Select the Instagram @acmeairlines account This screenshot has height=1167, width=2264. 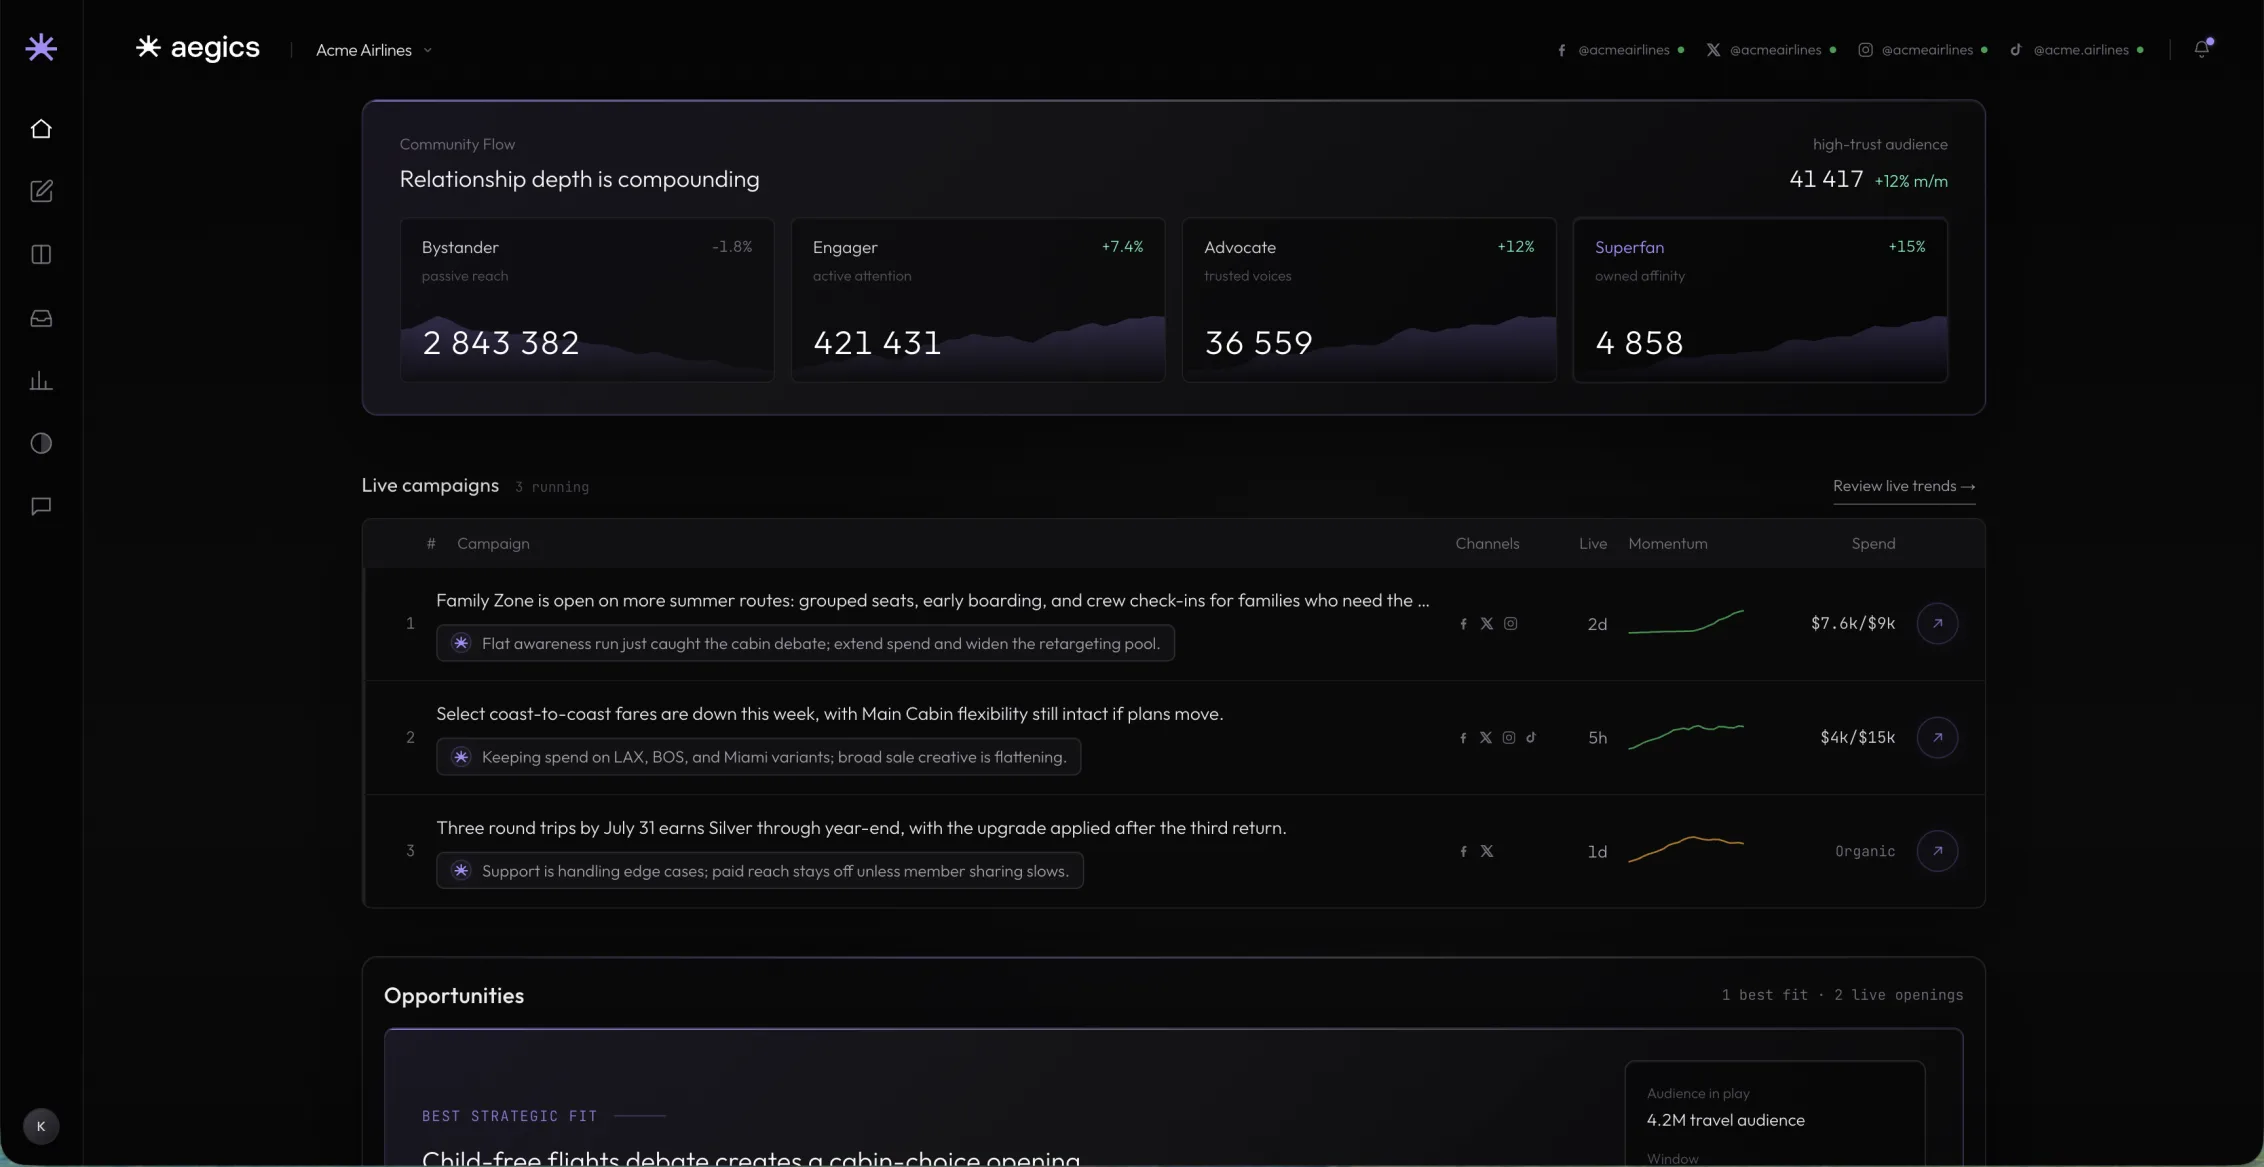(1922, 50)
